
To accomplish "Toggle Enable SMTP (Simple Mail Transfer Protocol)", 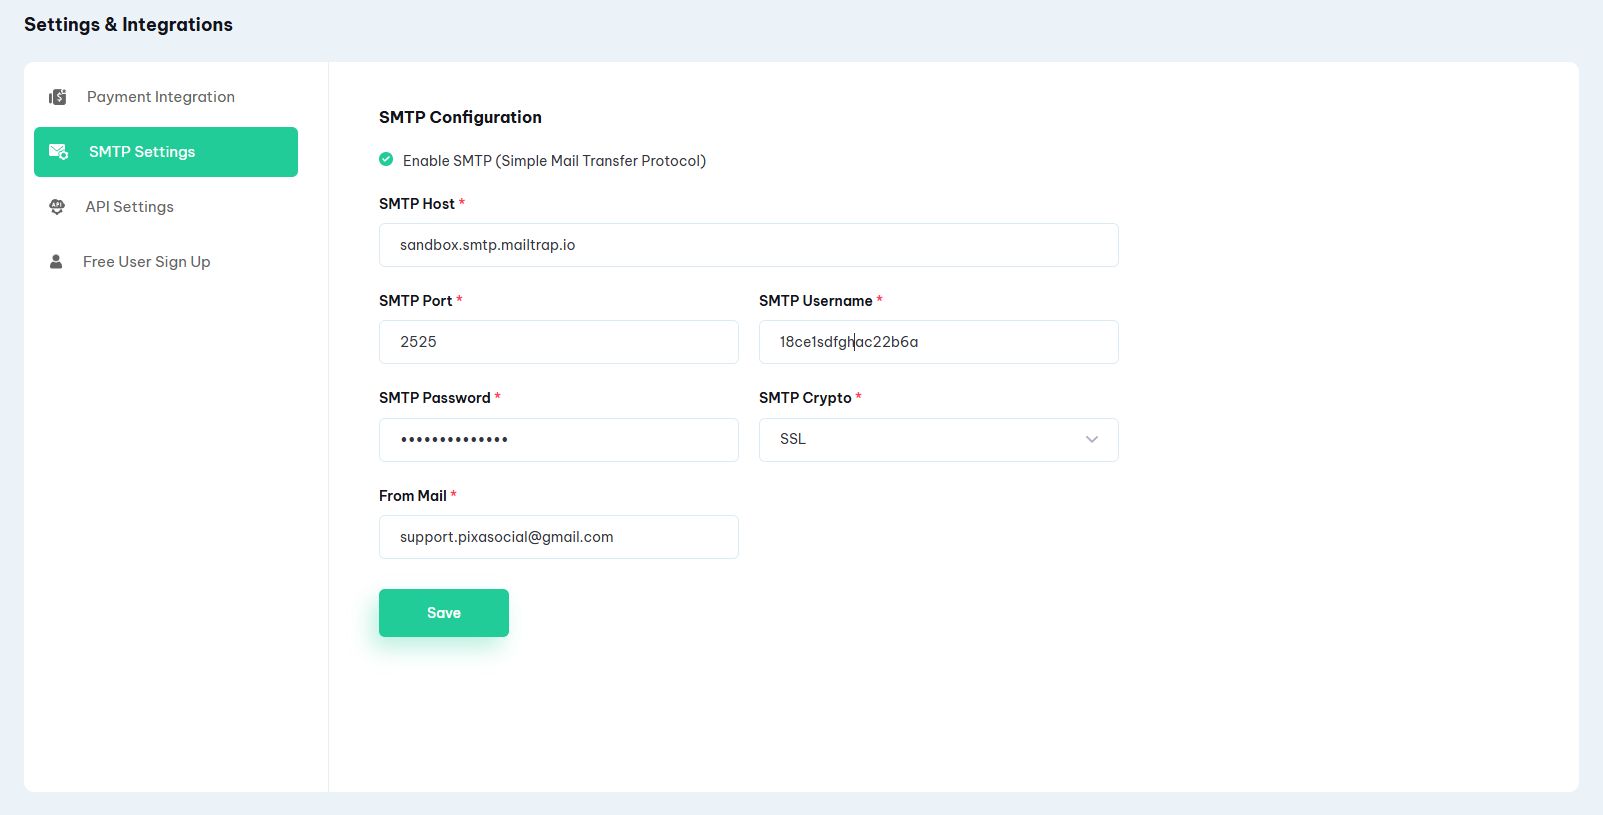I will (386, 159).
